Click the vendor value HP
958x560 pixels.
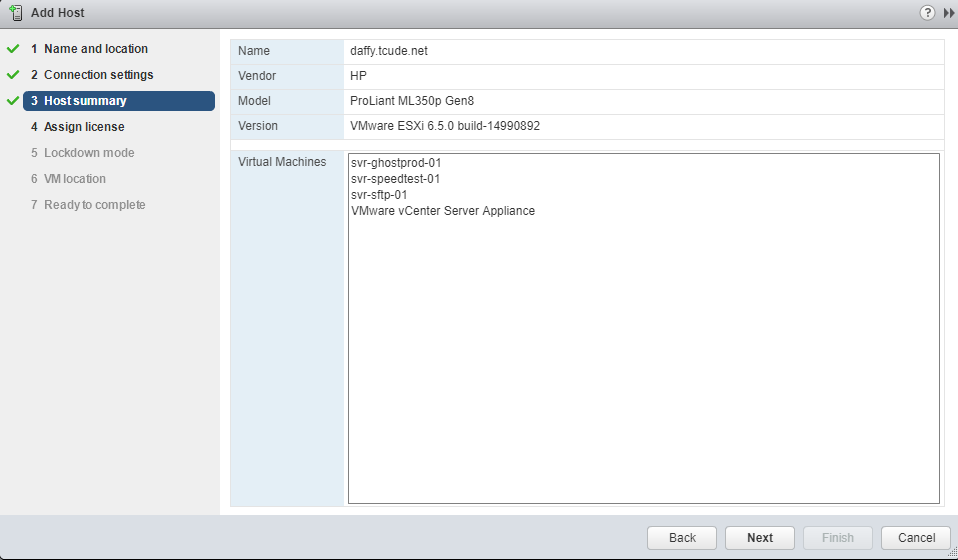click(x=358, y=76)
